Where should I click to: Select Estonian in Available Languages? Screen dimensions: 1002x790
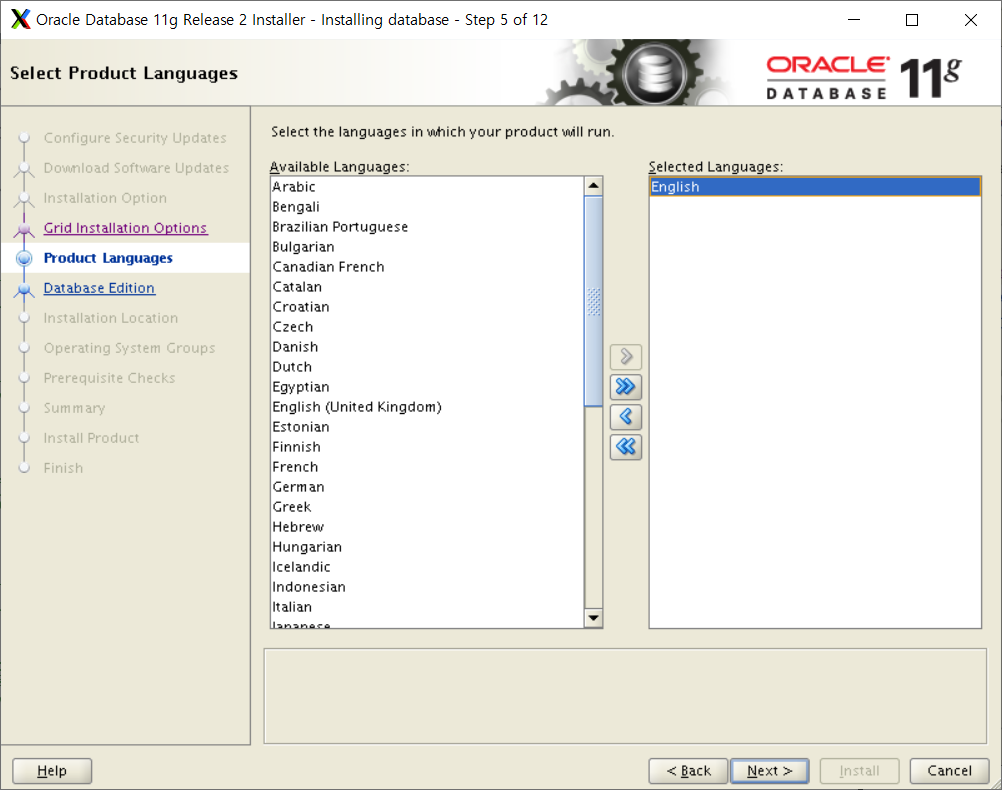pos(427,427)
